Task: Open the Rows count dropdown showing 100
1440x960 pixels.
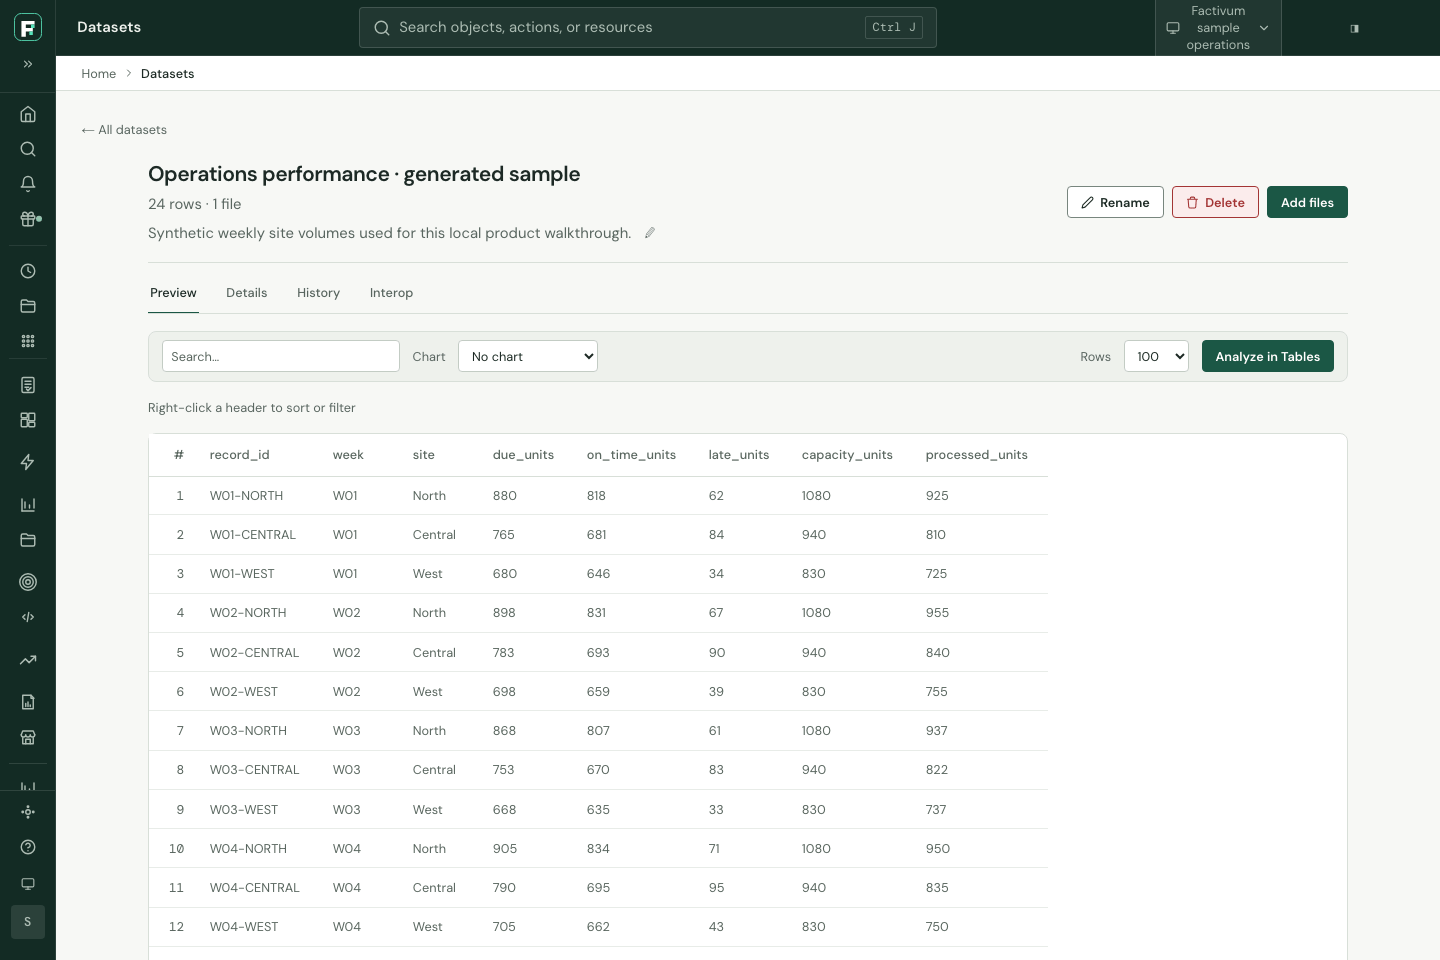Action: click(1156, 356)
